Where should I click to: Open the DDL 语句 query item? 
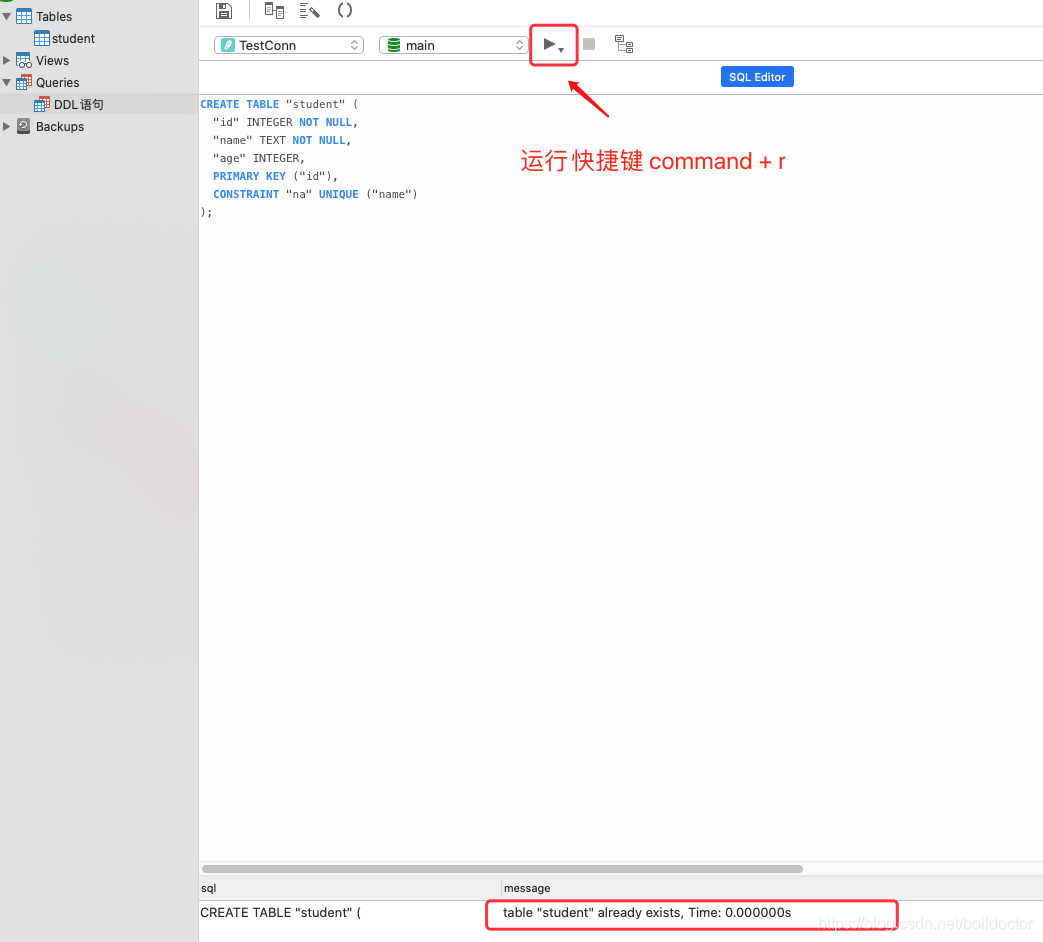(78, 104)
